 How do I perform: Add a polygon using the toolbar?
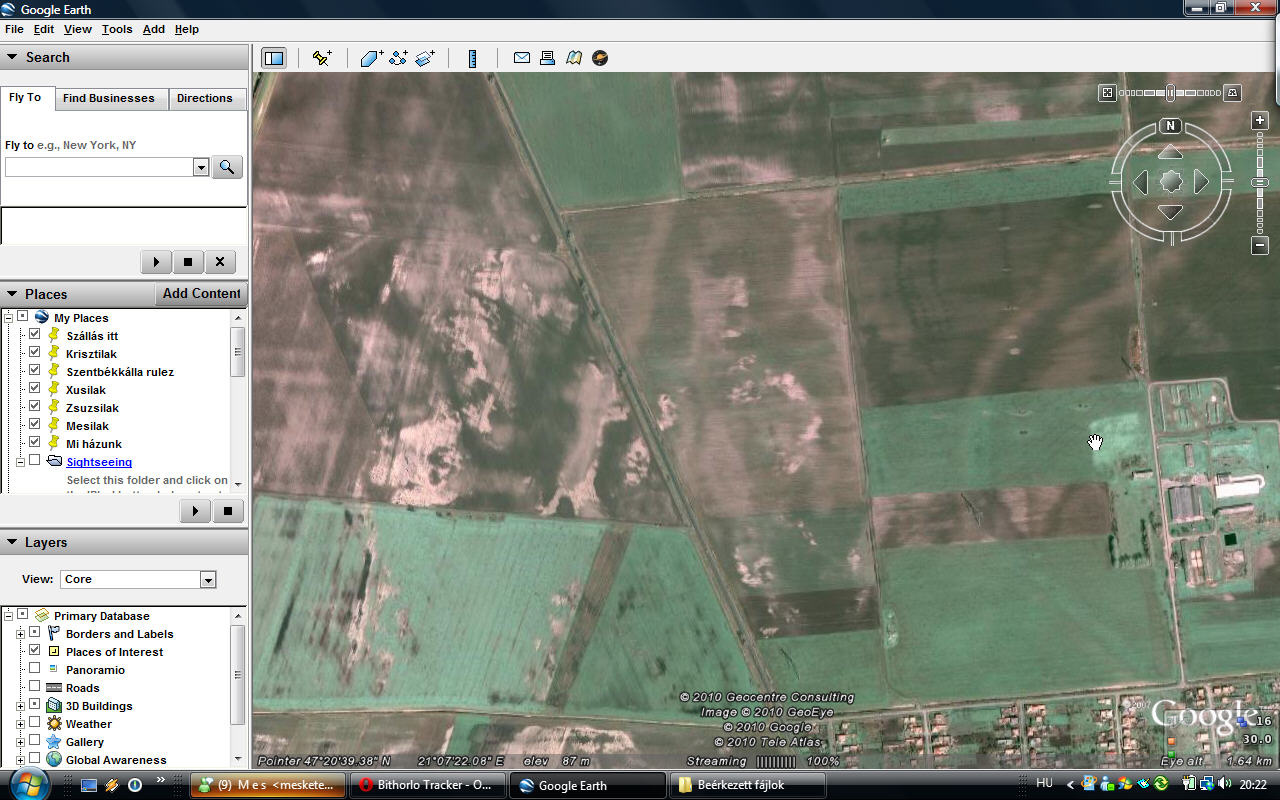(371, 58)
